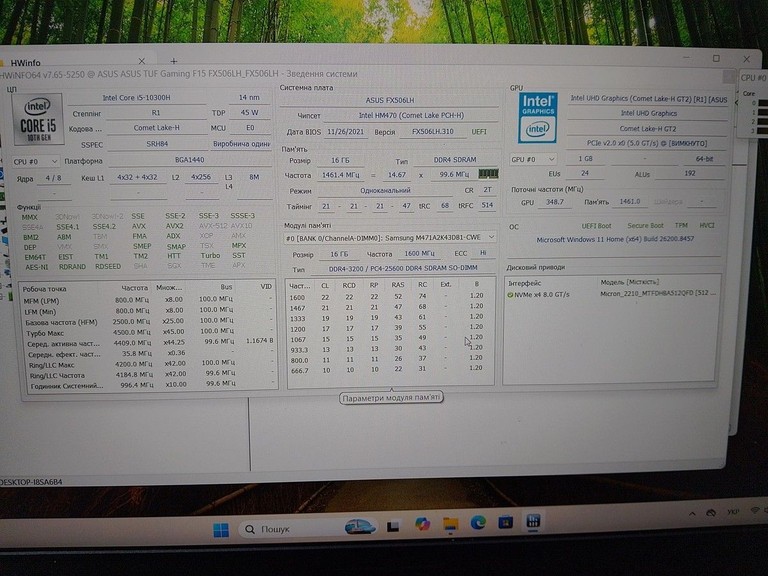Click the ASUS FX506LH motherboard field
The height and width of the screenshot is (576, 768).
(x=389, y=100)
